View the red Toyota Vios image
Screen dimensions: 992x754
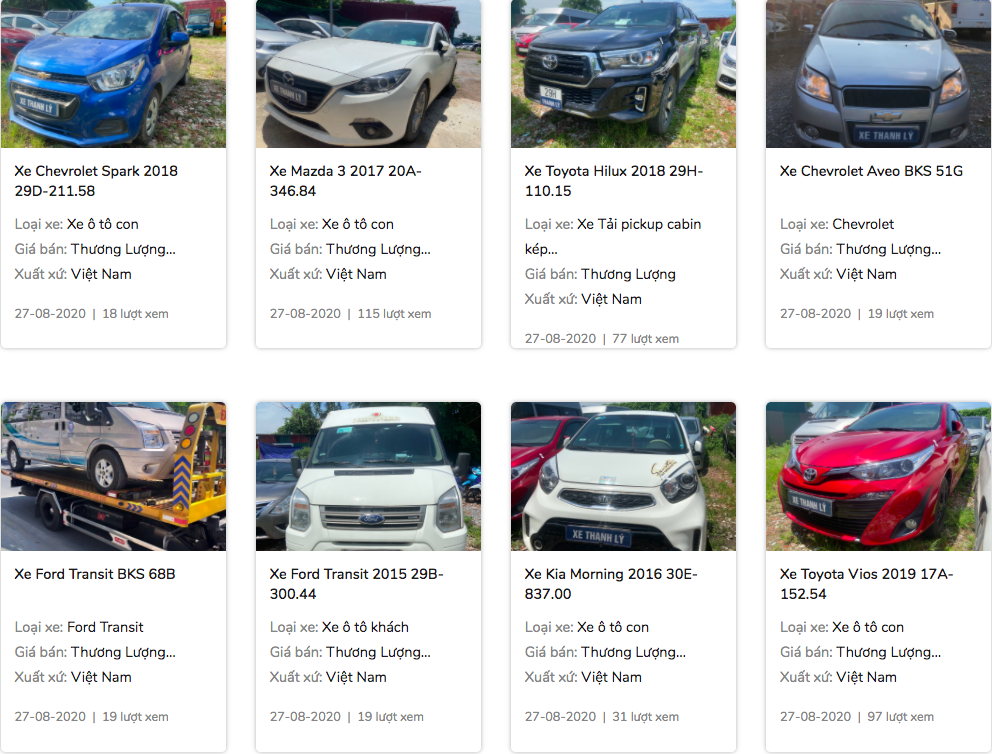point(878,476)
